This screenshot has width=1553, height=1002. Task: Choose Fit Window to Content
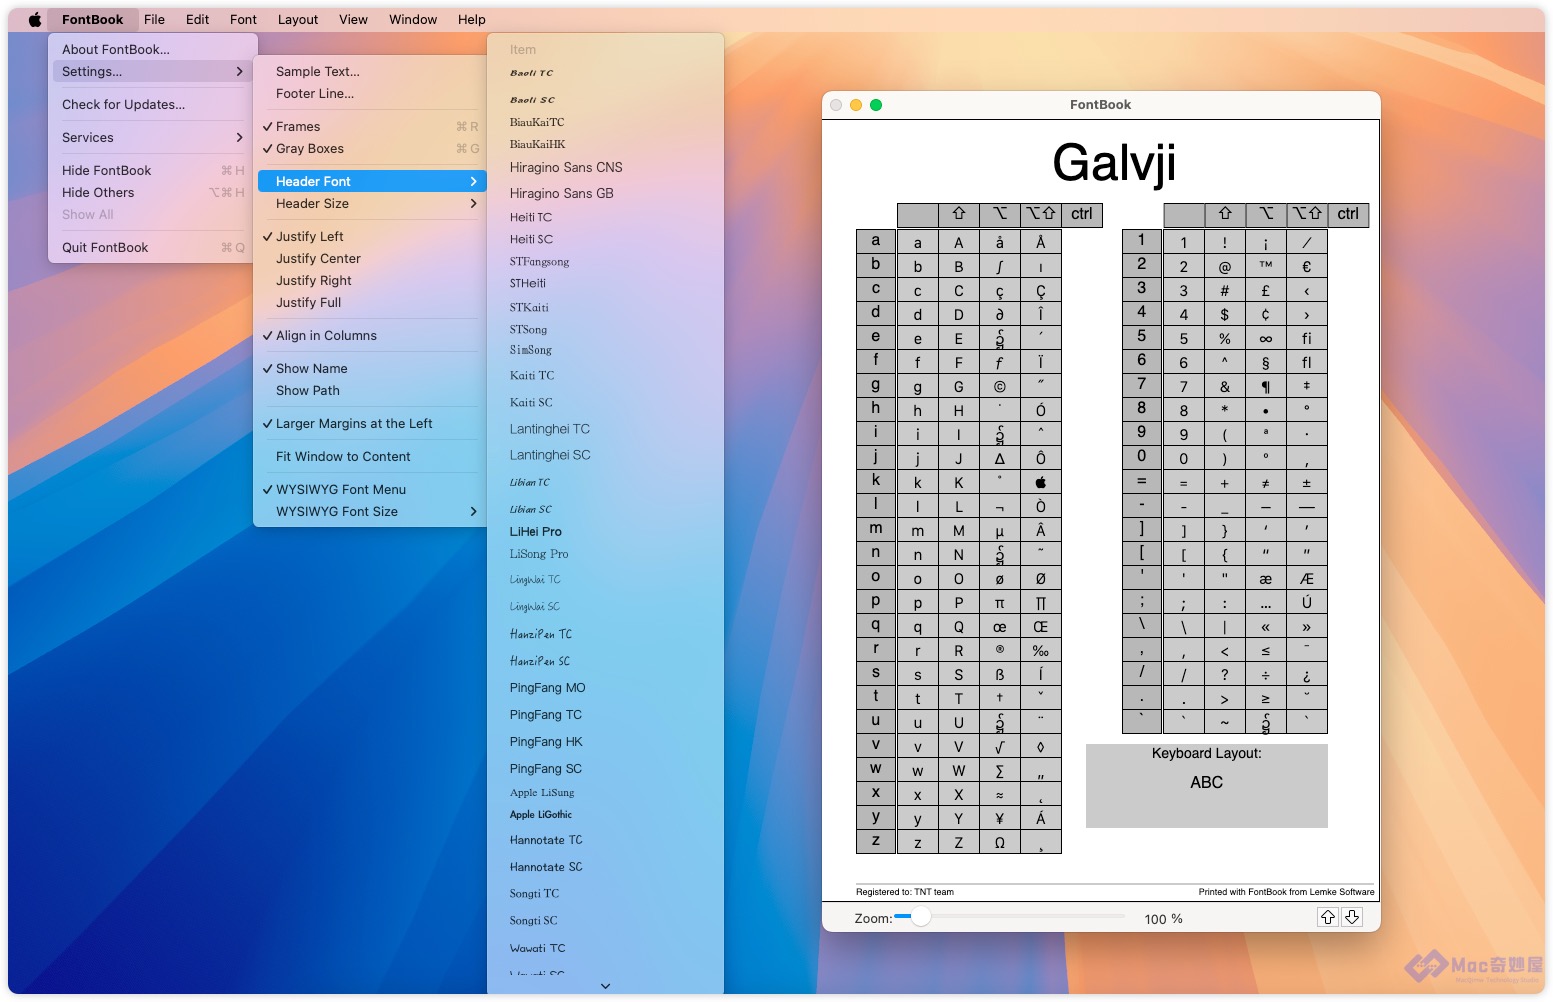click(x=370, y=456)
